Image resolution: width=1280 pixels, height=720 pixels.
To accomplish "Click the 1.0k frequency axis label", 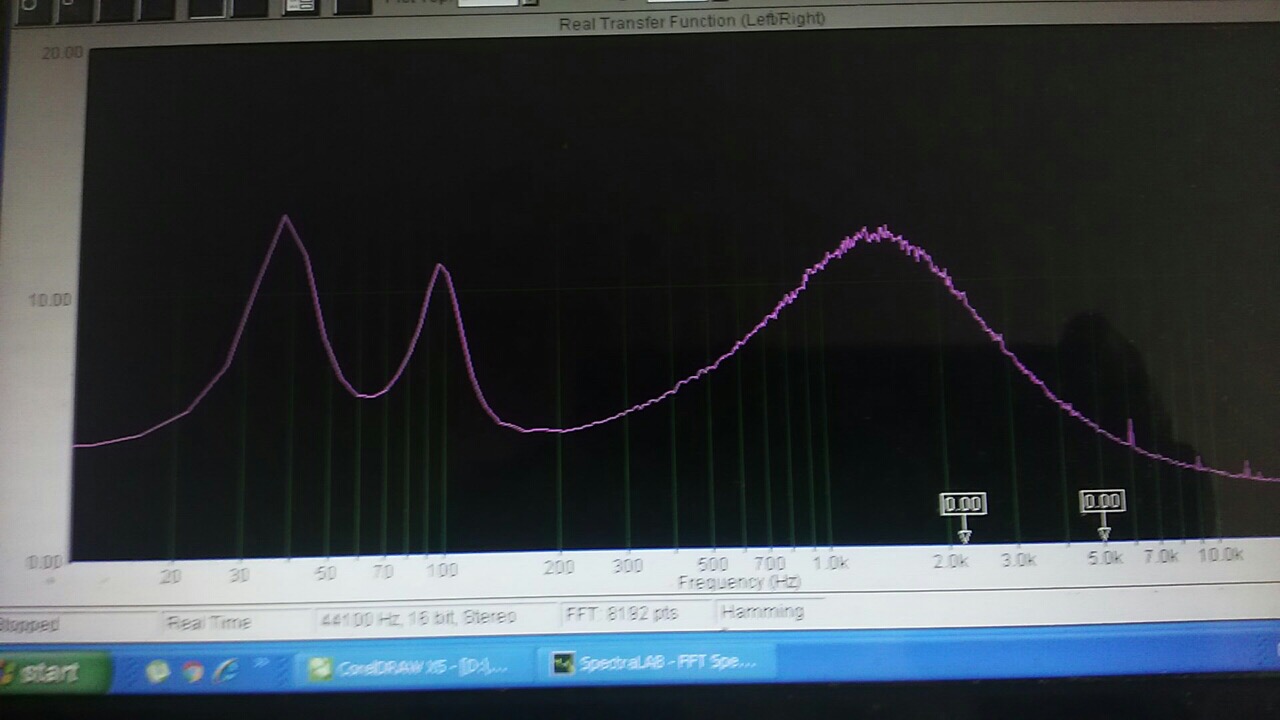I will point(830,563).
